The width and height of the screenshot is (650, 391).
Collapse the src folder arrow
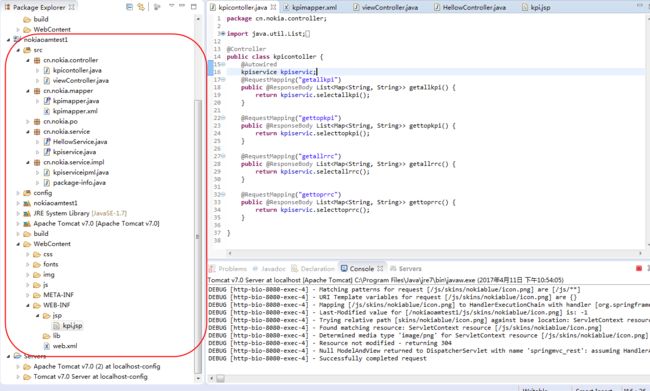pyautogui.click(x=18, y=50)
